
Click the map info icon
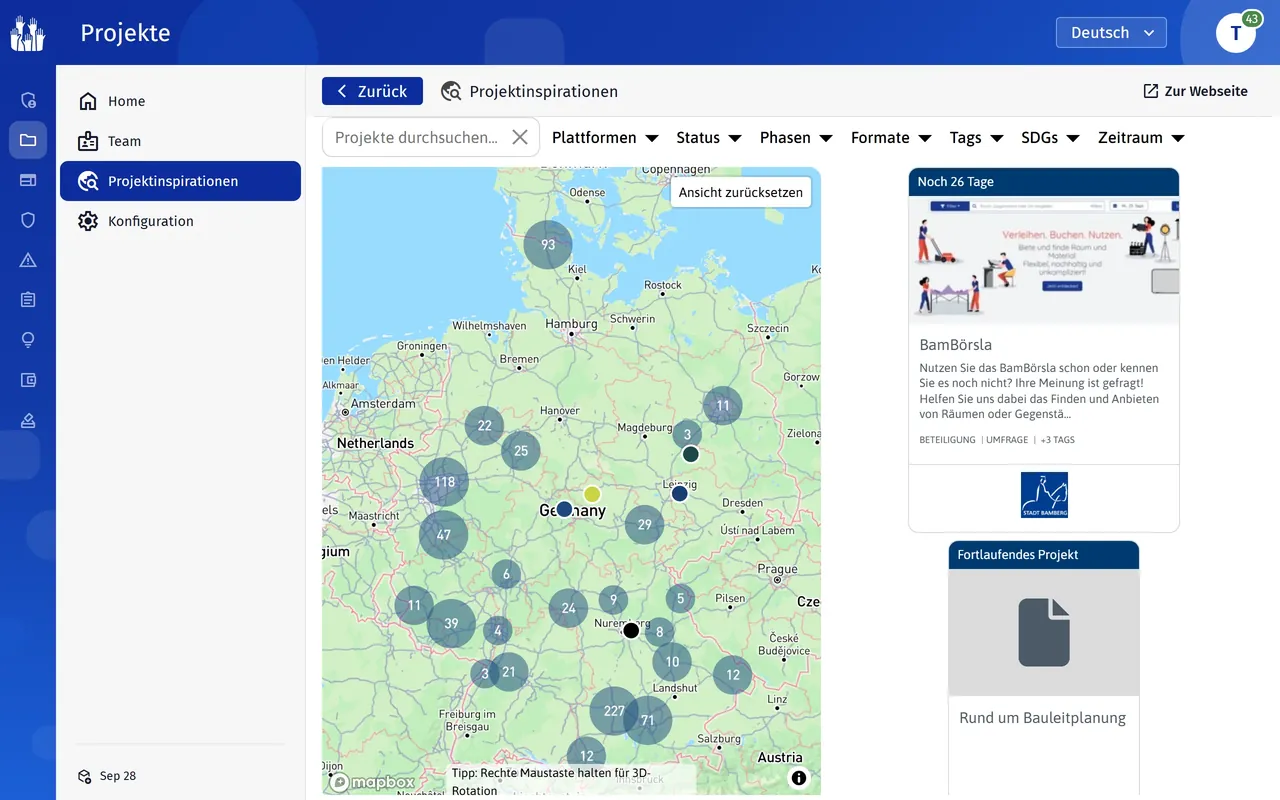(x=798, y=778)
